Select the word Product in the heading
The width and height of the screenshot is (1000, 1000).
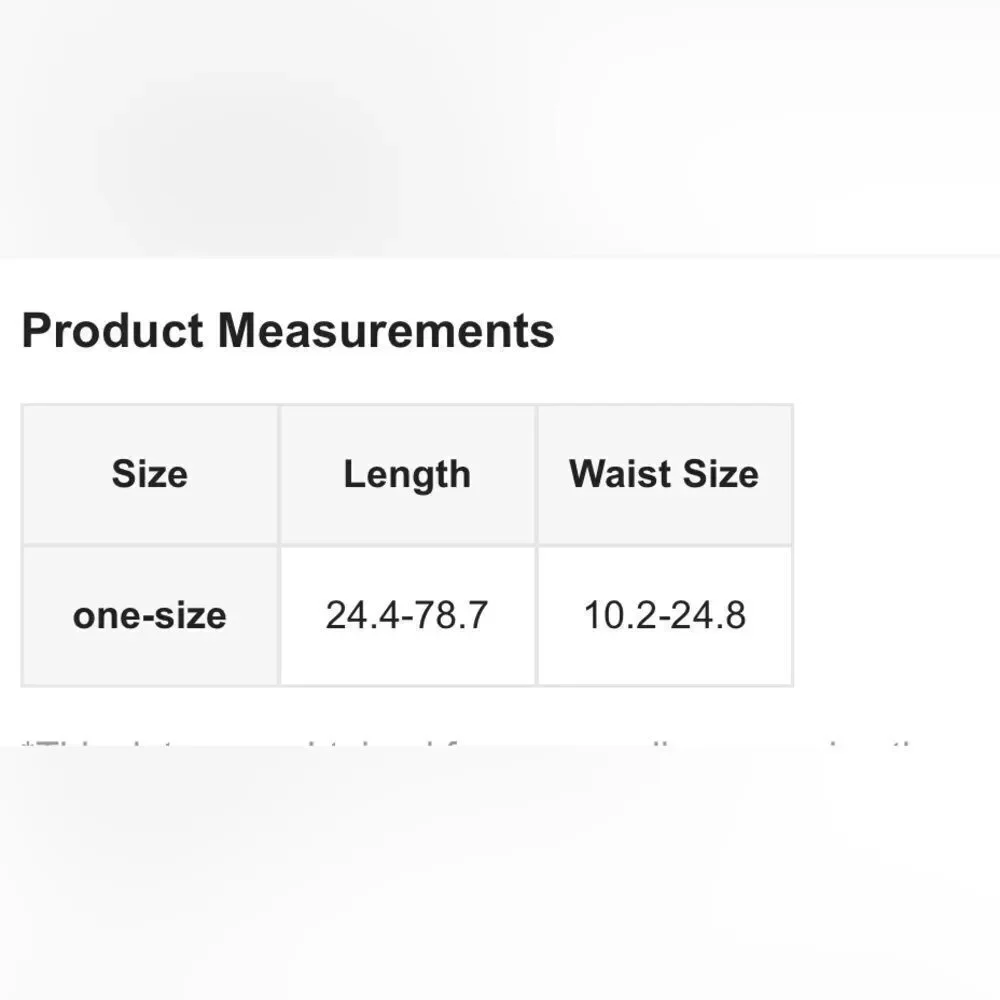click(112, 331)
